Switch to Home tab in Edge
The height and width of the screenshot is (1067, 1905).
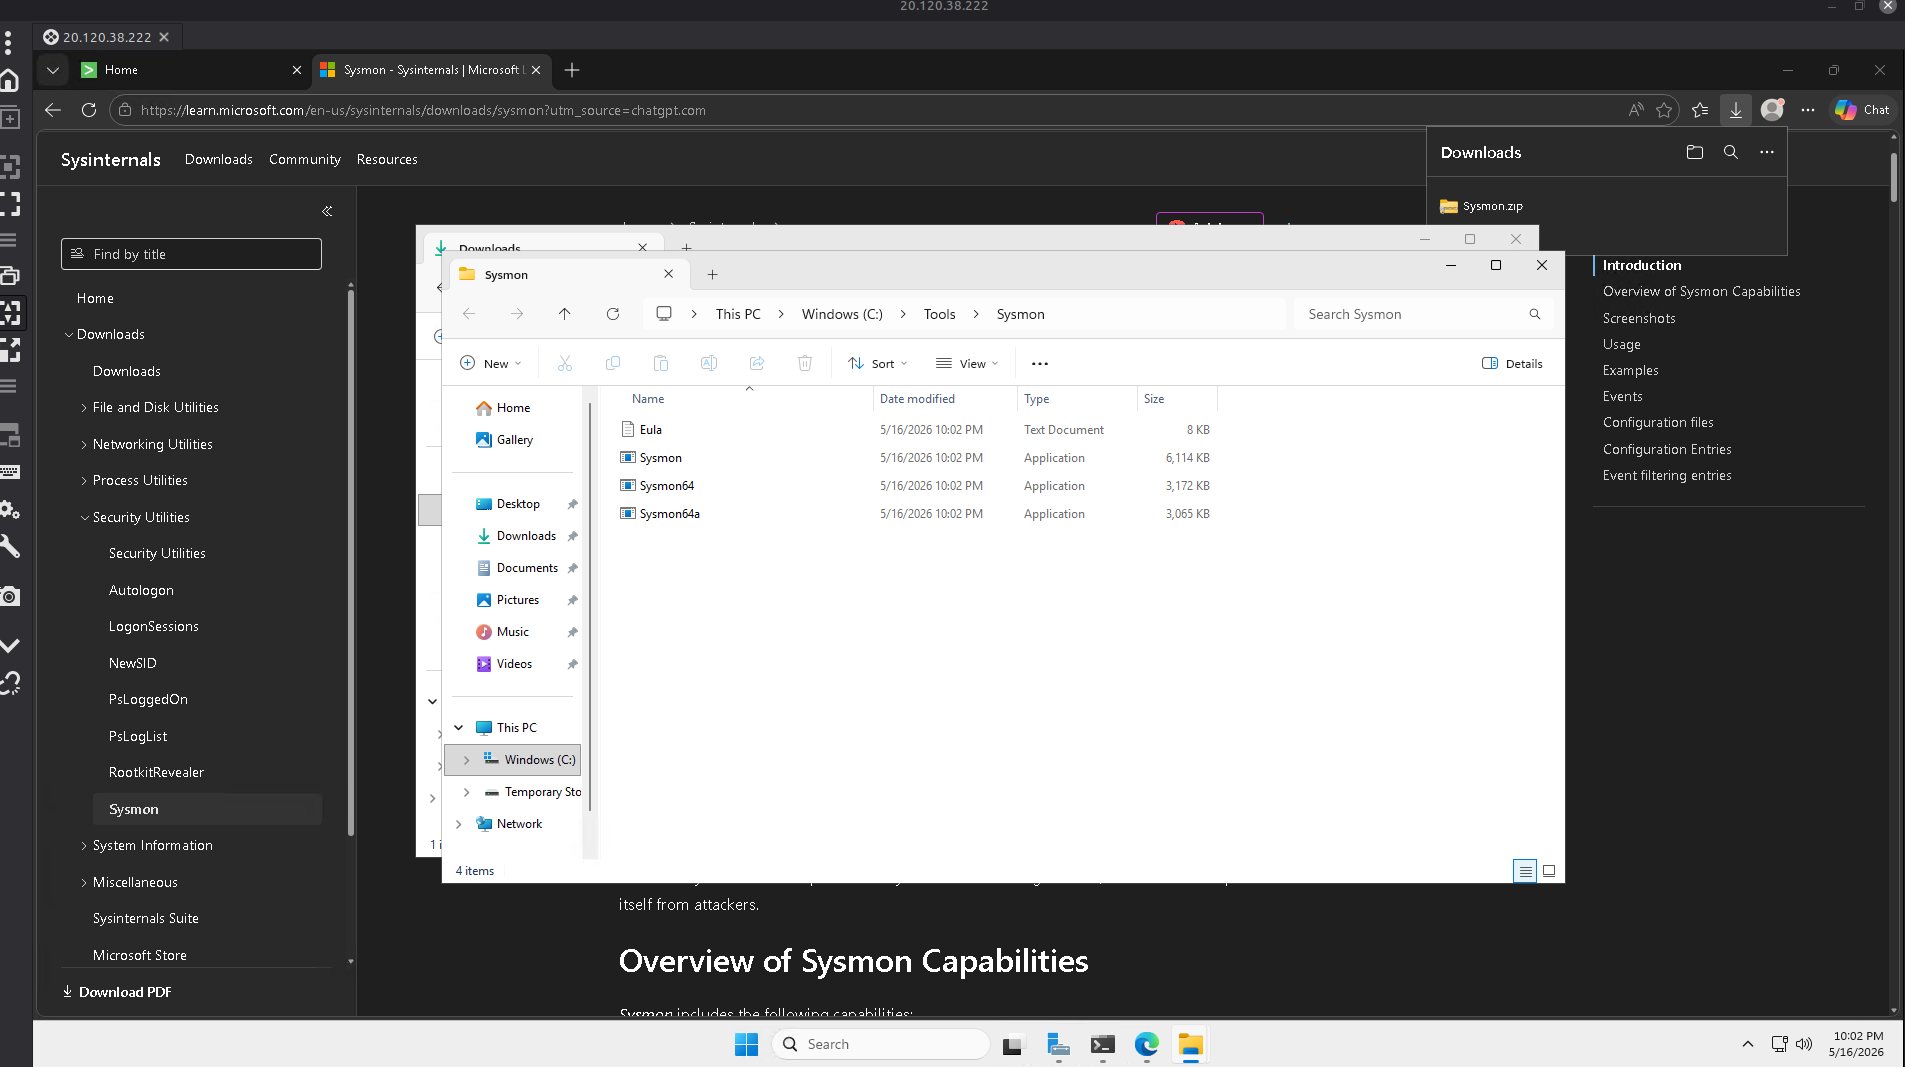pyautogui.click(x=190, y=70)
